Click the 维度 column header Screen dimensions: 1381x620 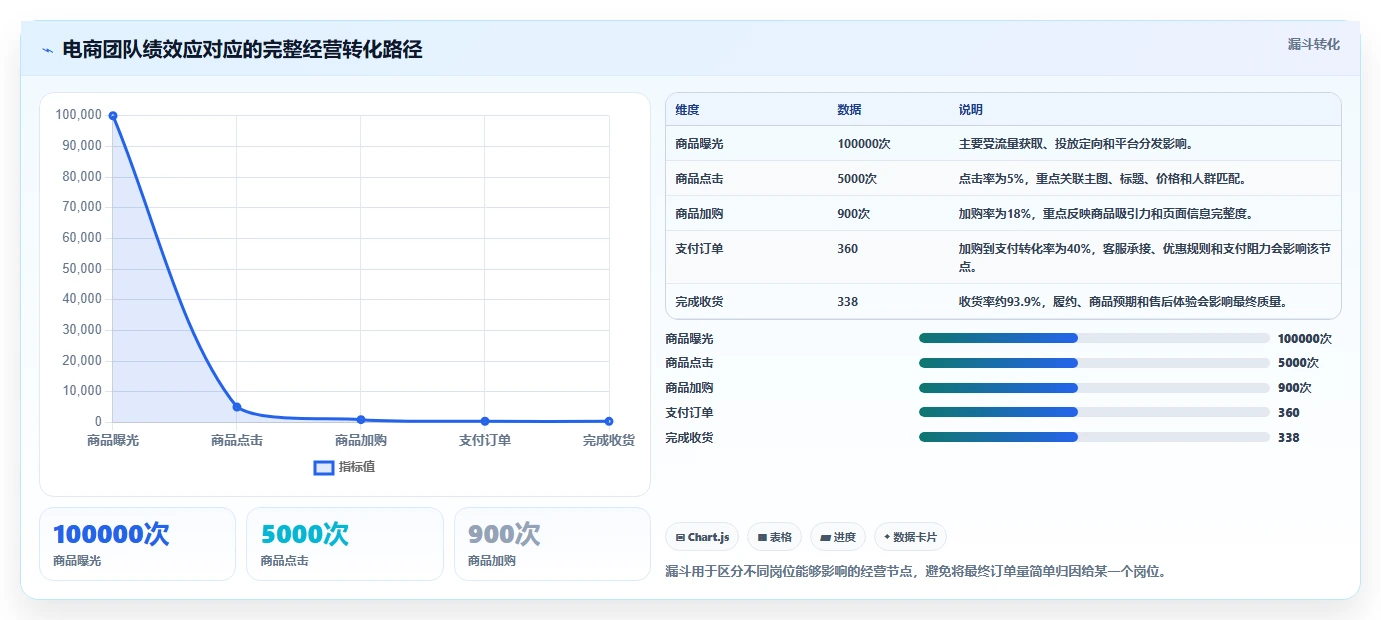click(687, 110)
